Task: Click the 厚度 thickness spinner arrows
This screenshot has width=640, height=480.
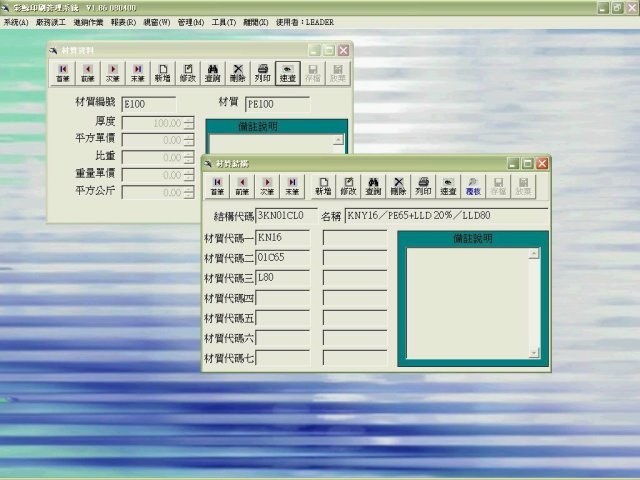Action: point(188,123)
